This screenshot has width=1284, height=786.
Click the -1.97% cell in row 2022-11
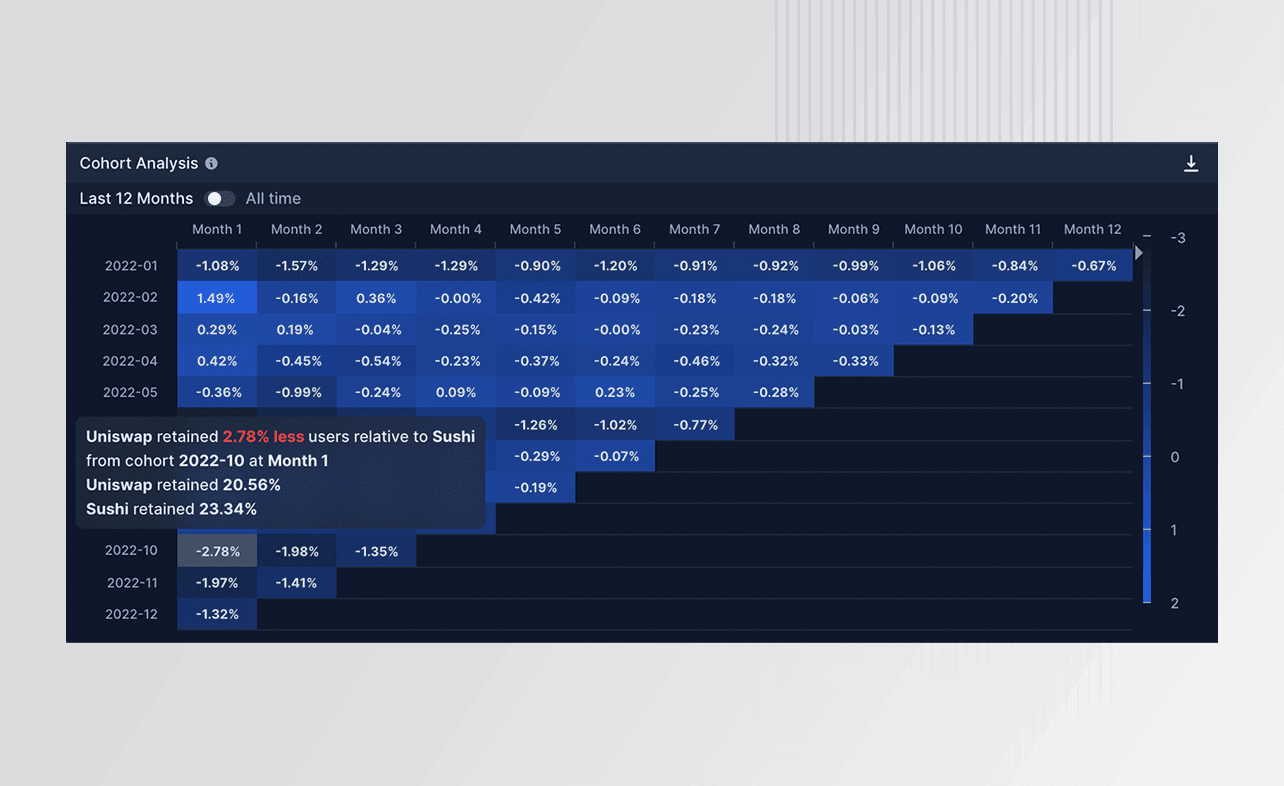point(217,583)
